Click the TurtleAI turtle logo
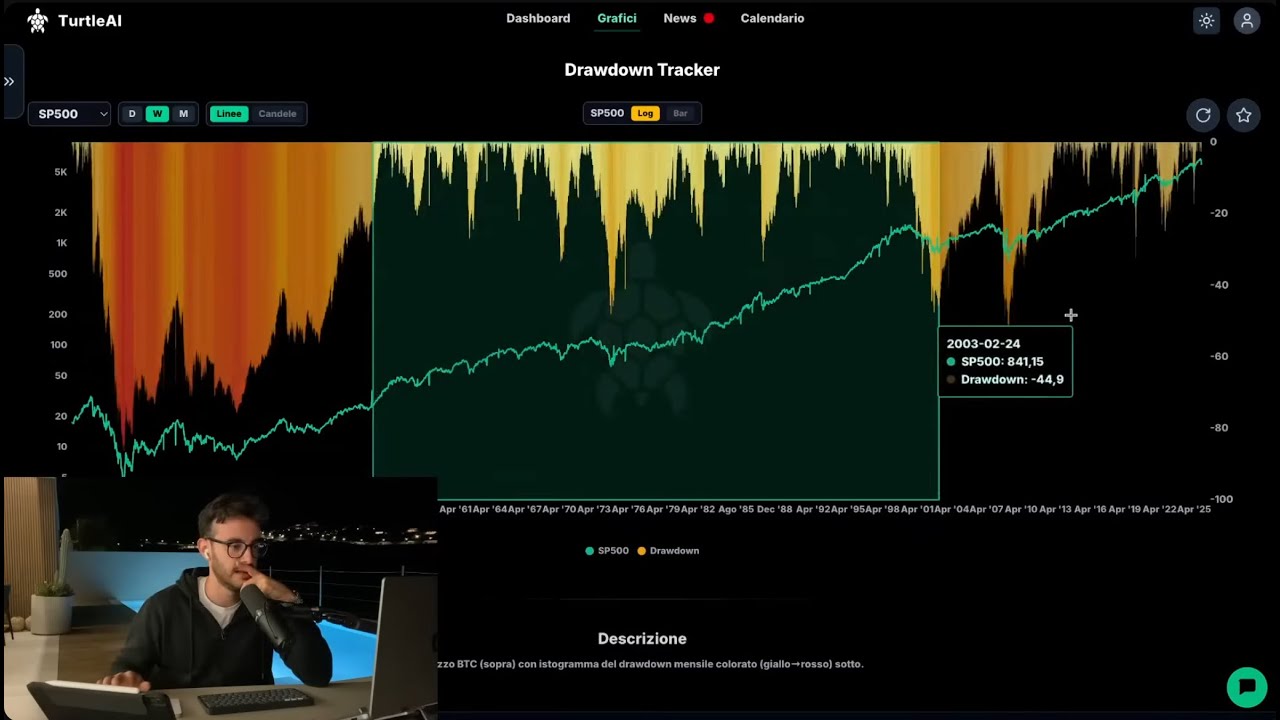1280x720 pixels. pos(37,20)
